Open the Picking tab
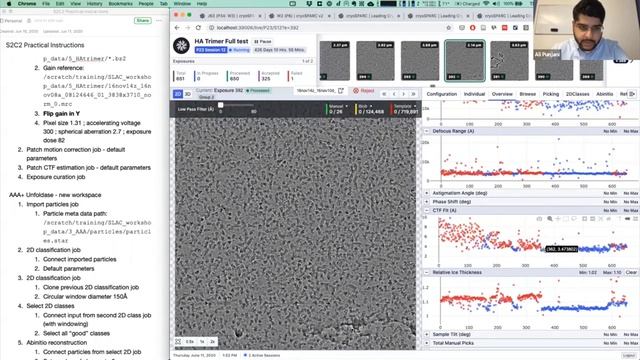640x360 pixels. (x=551, y=94)
